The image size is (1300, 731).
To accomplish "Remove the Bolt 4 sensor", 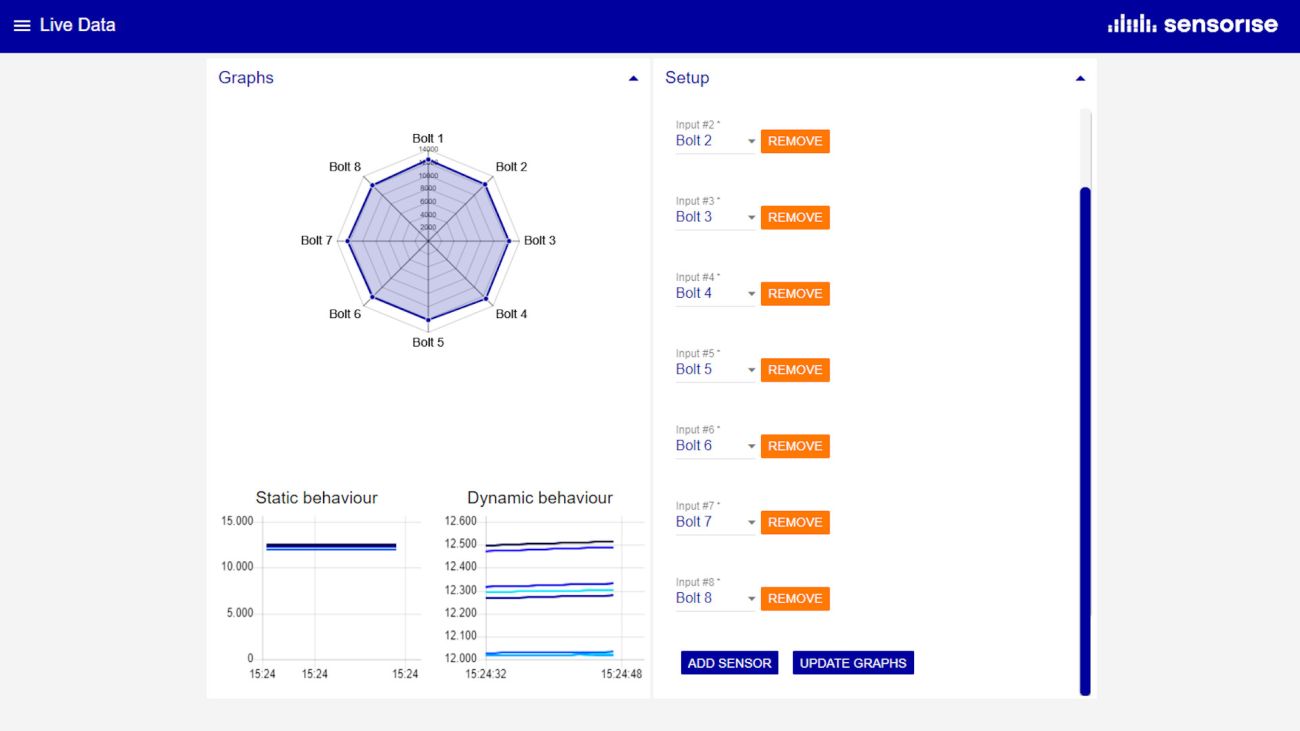I will [x=795, y=294].
